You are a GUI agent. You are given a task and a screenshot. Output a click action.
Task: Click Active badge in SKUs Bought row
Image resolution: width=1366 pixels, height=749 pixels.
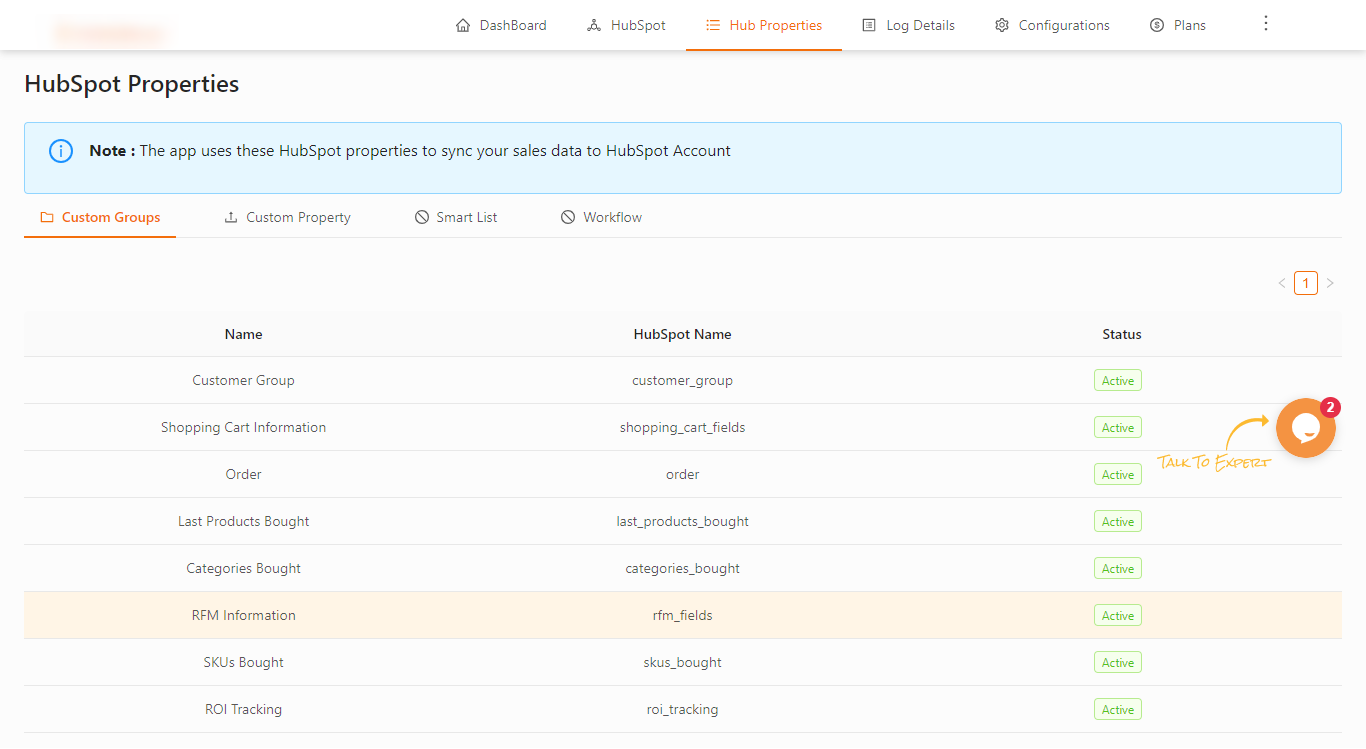1118,662
